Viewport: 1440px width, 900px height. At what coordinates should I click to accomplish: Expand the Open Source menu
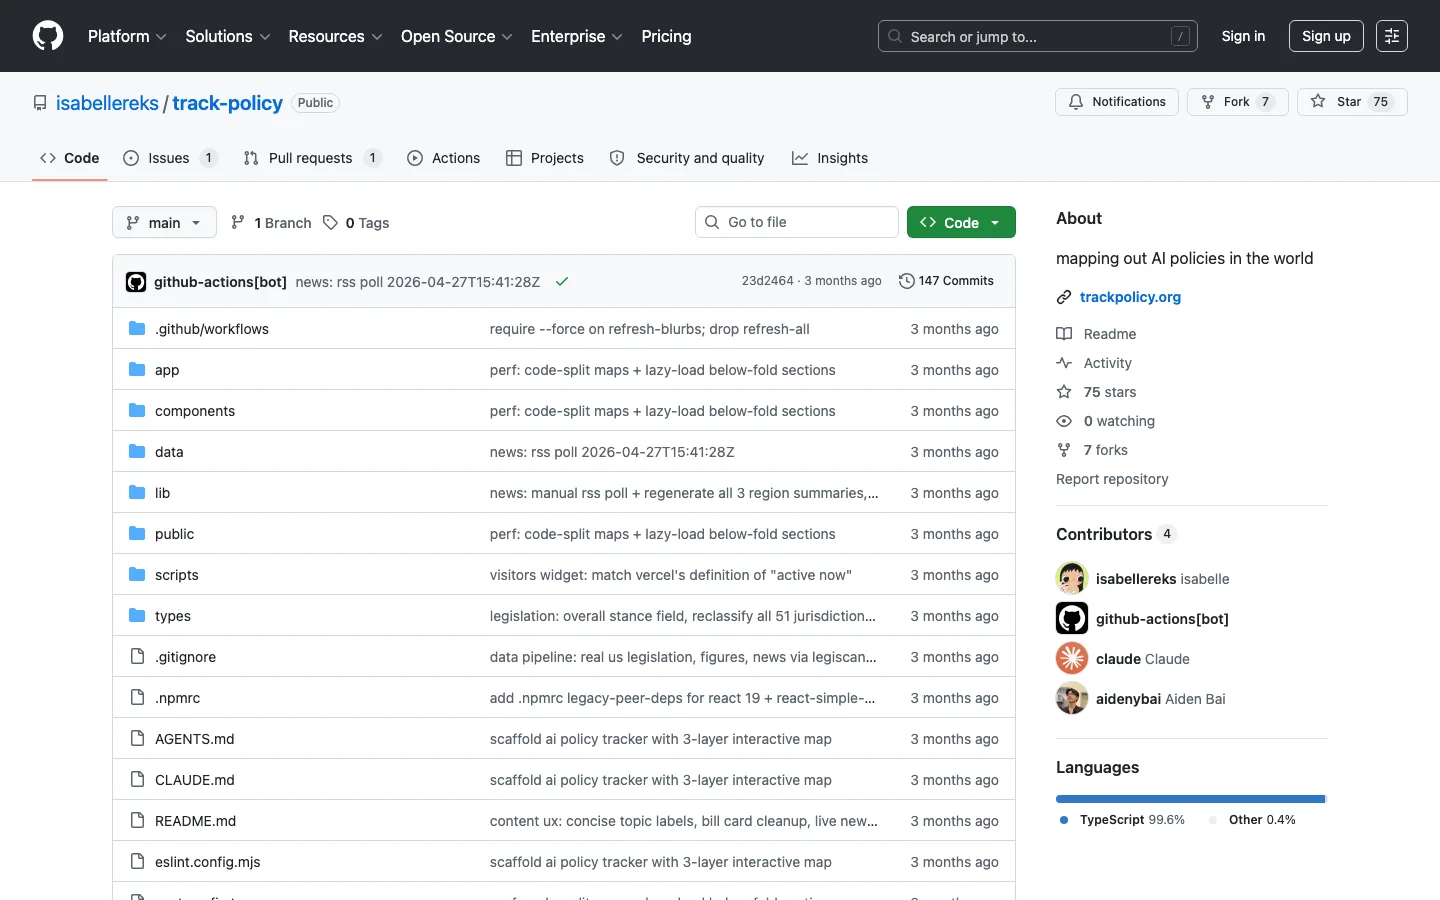[x=456, y=36]
